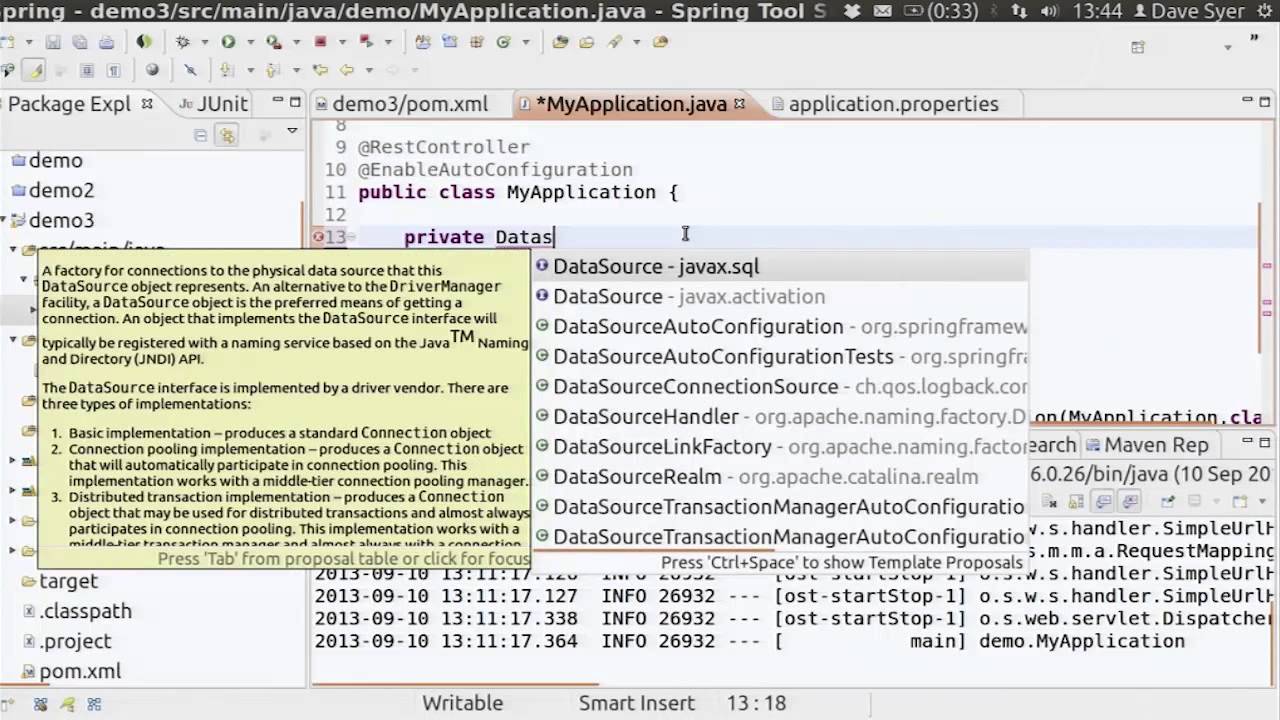Image resolution: width=1280 pixels, height=720 pixels.
Task: Click the Save All toolbar icon
Action: pos(80,43)
